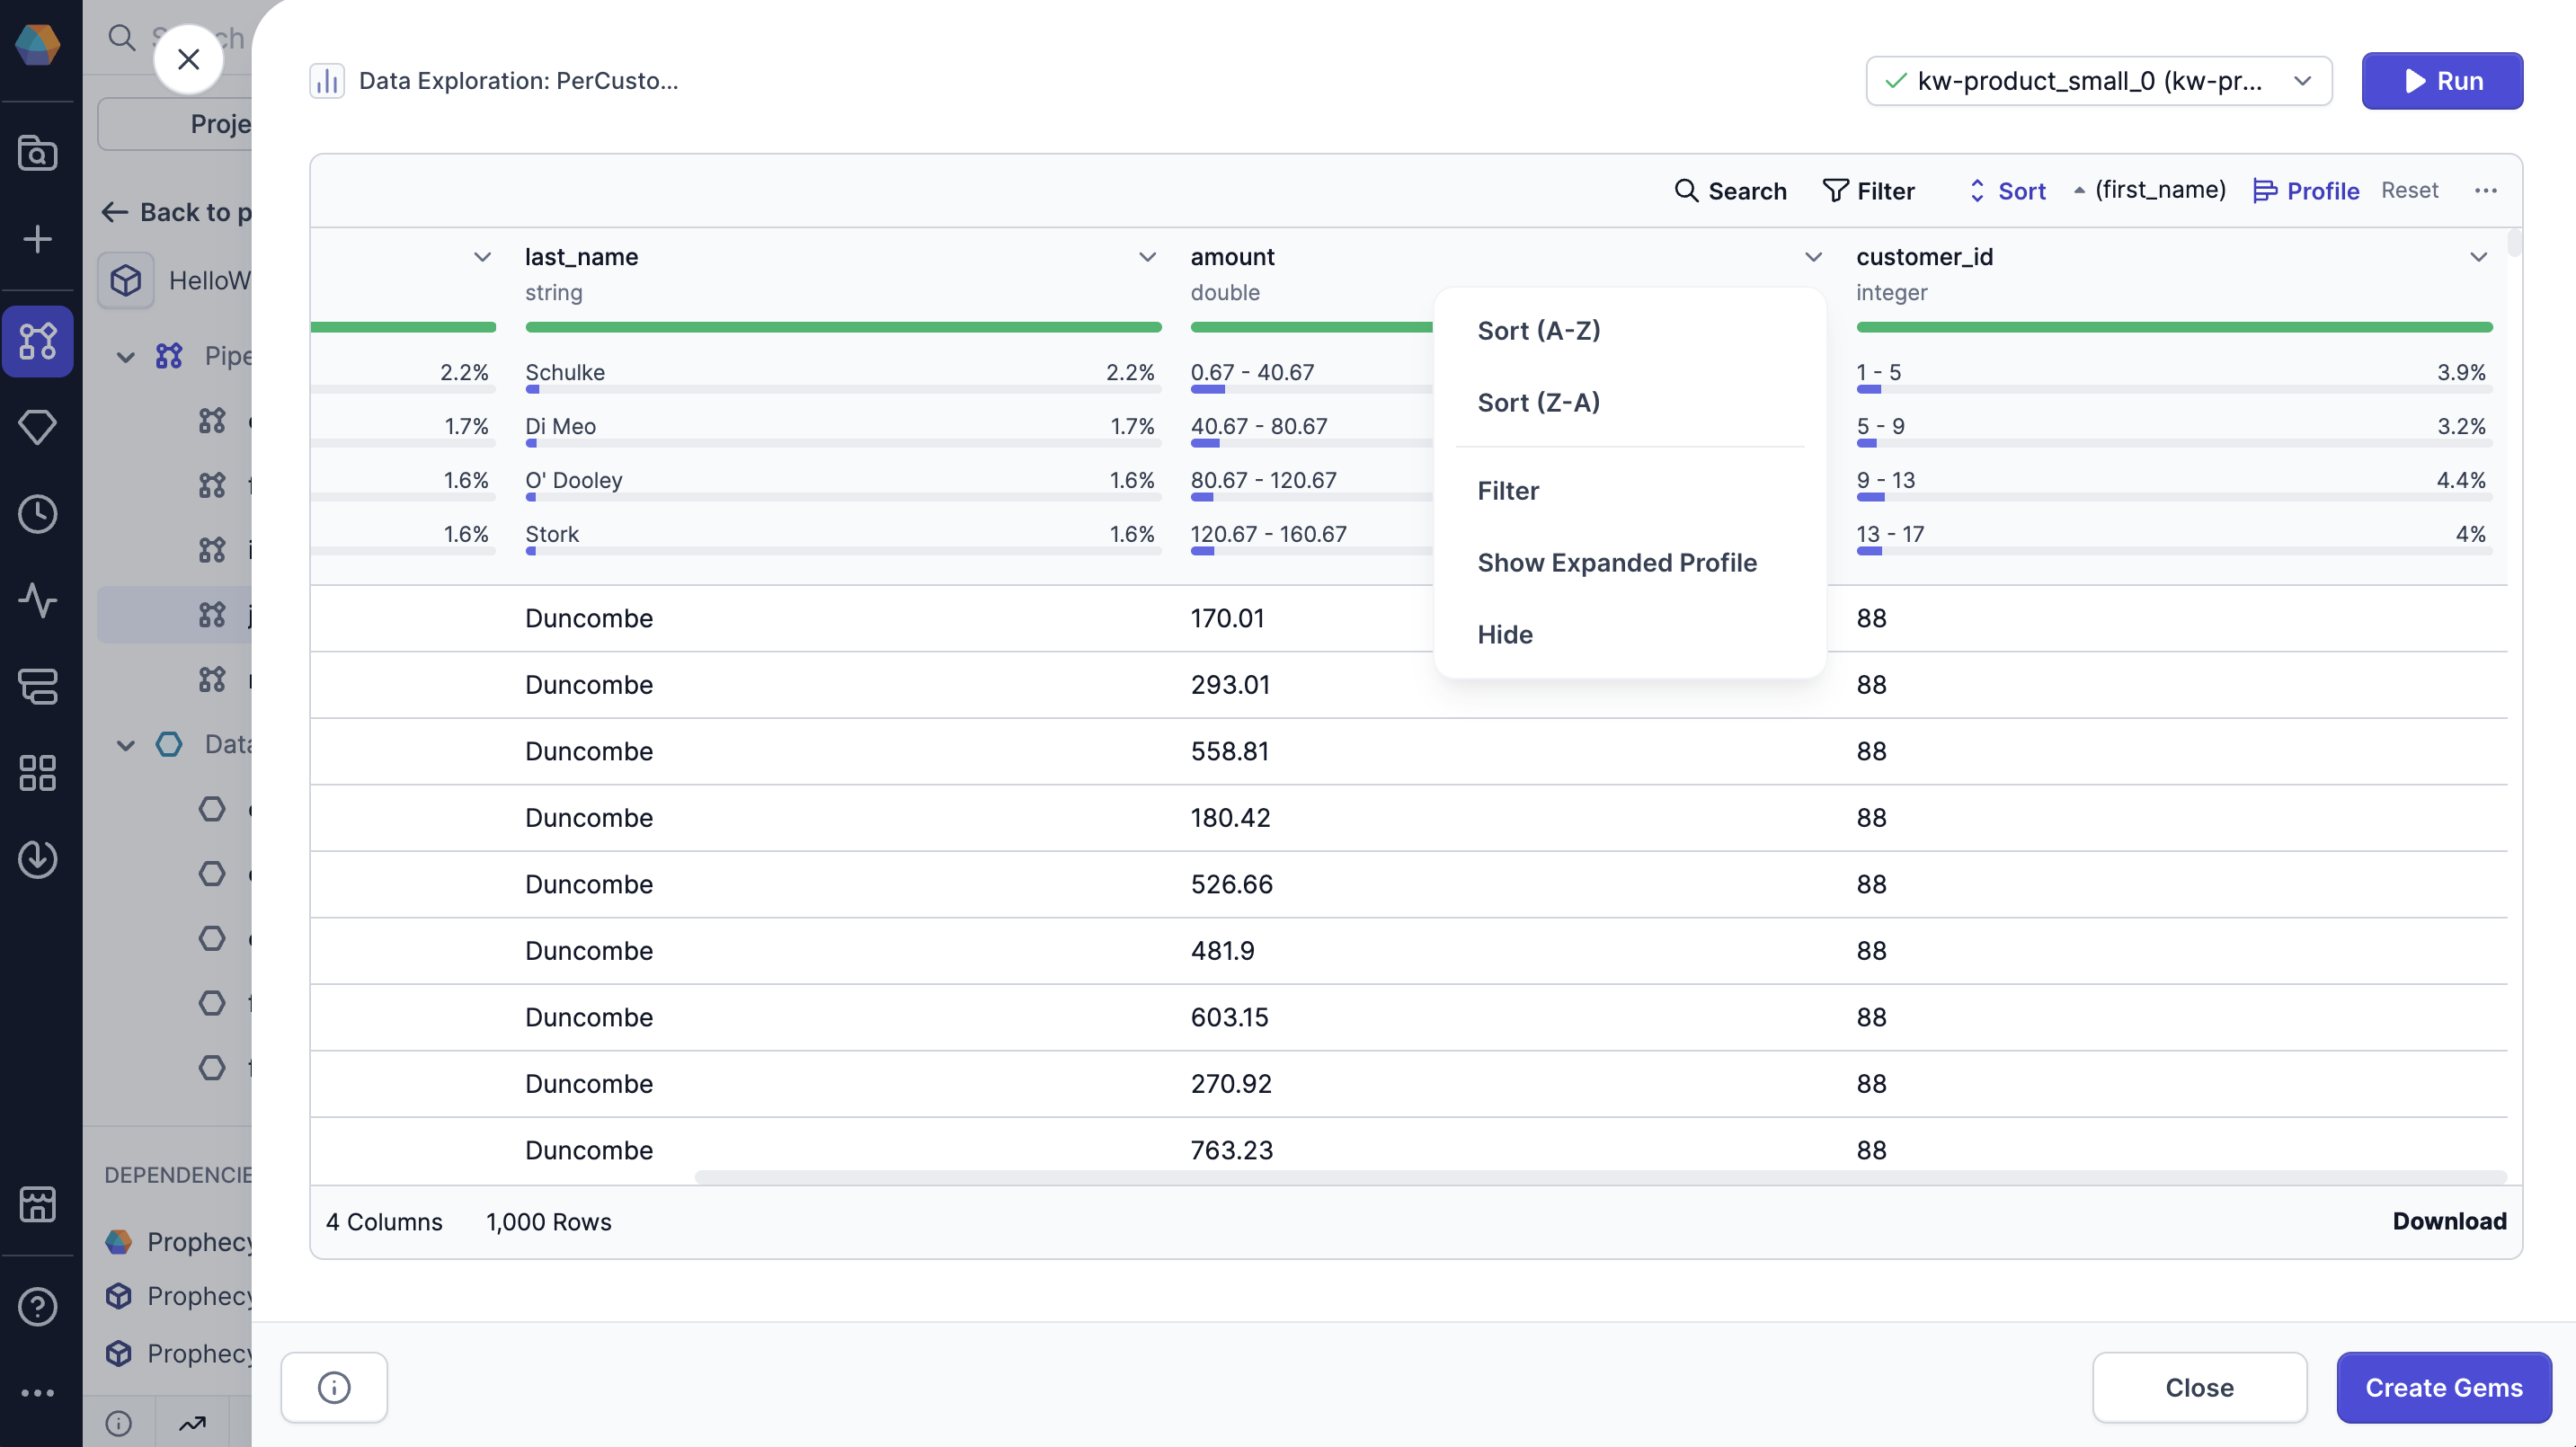The image size is (2576, 1447).
Task: Click the Filter funnel icon in toolbar
Action: coord(1835,190)
